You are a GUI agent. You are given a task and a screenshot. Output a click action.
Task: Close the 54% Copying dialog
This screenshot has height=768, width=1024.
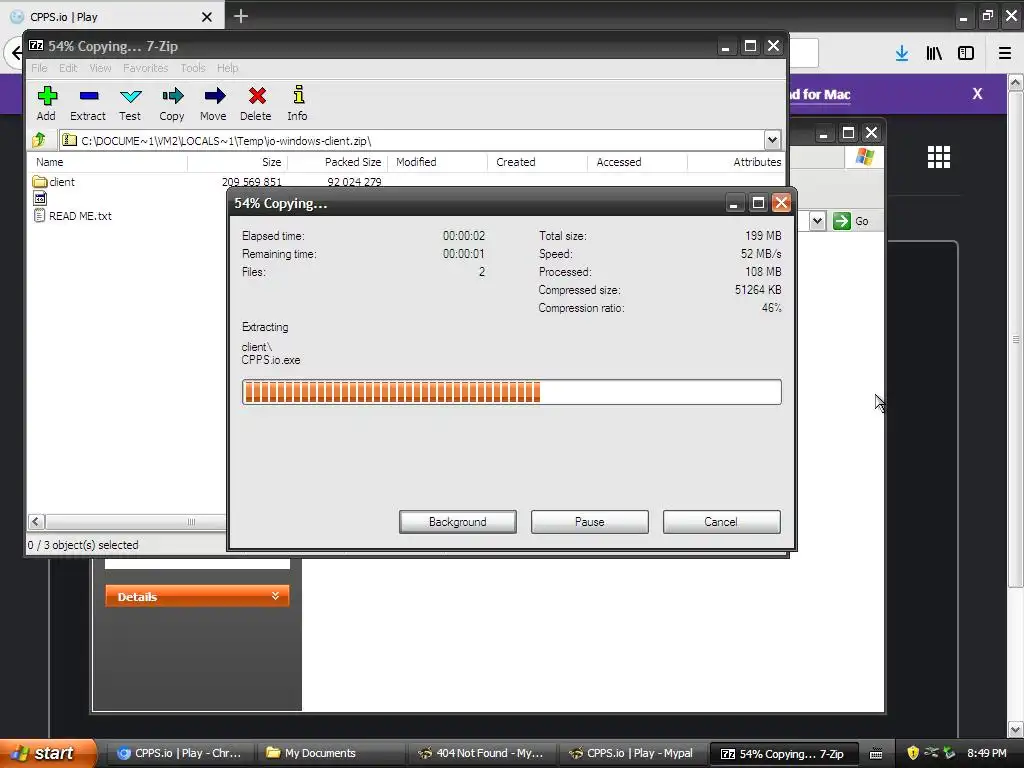coord(781,203)
